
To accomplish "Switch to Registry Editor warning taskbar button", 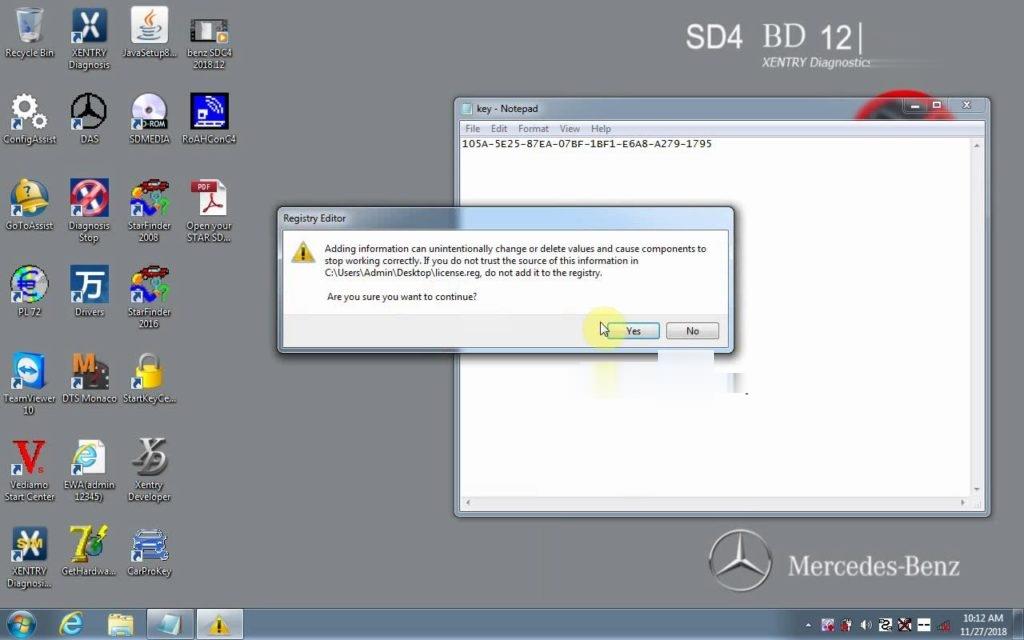I will click(219, 624).
